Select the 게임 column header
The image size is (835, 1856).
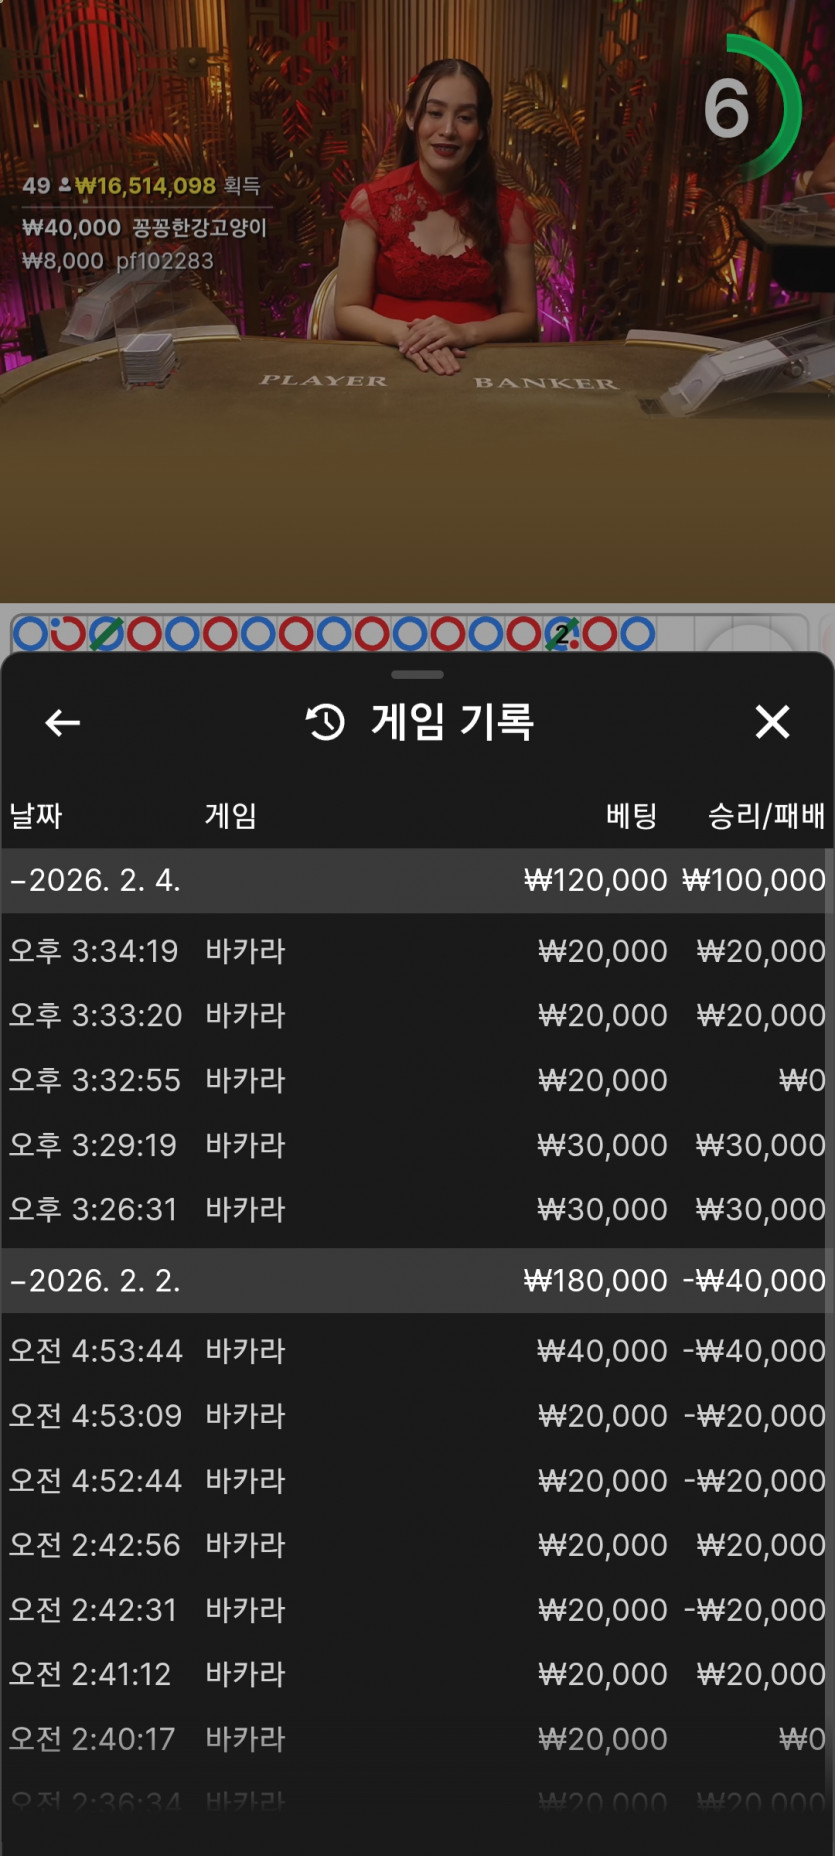tap(231, 816)
